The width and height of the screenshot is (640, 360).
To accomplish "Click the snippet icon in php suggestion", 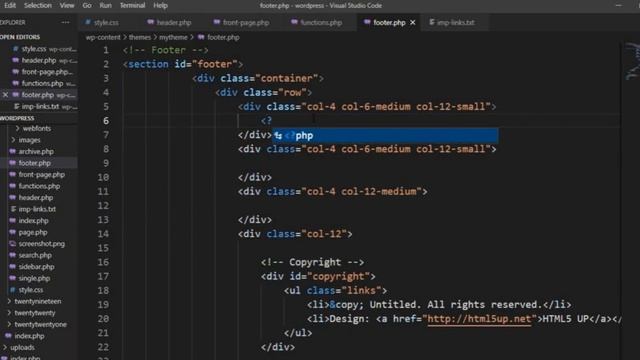I will (278, 136).
